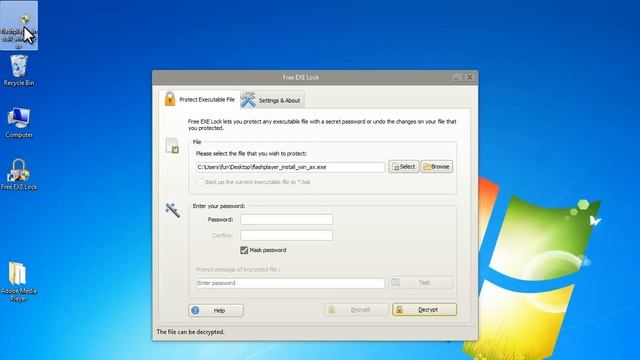Click the status text 'The file can be decrypted.'
The image size is (640, 360).
[x=190, y=332]
